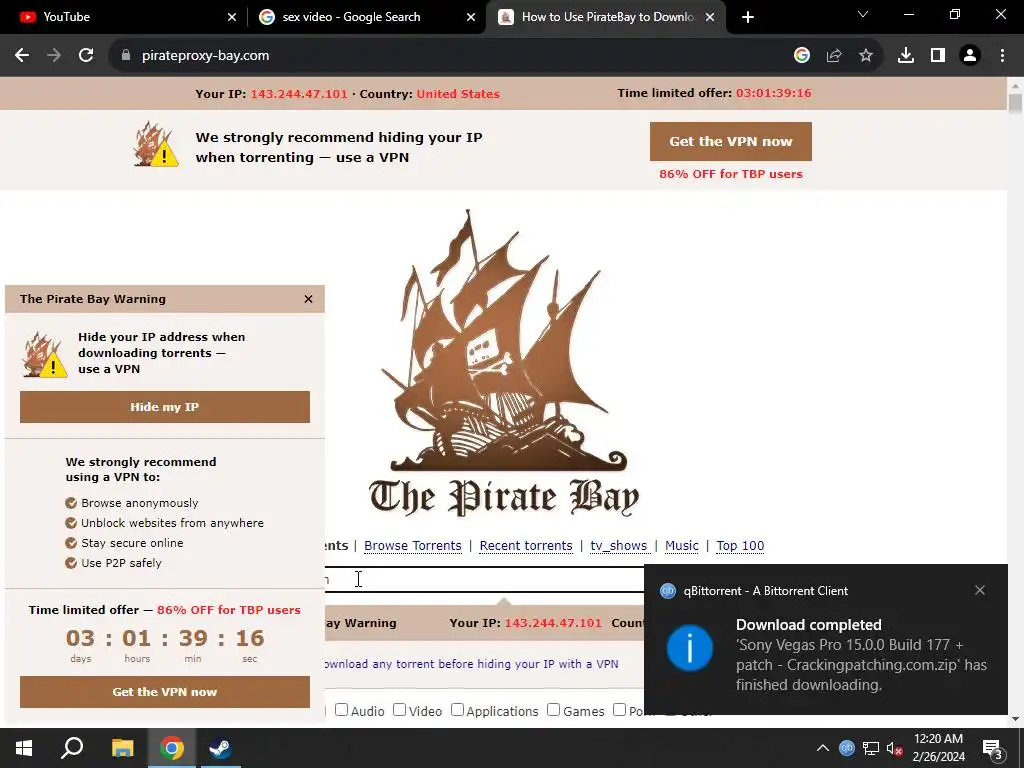Viewport: 1024px width, 768px height.
Task: Go forward with the forward arrow
Action: 54,56
